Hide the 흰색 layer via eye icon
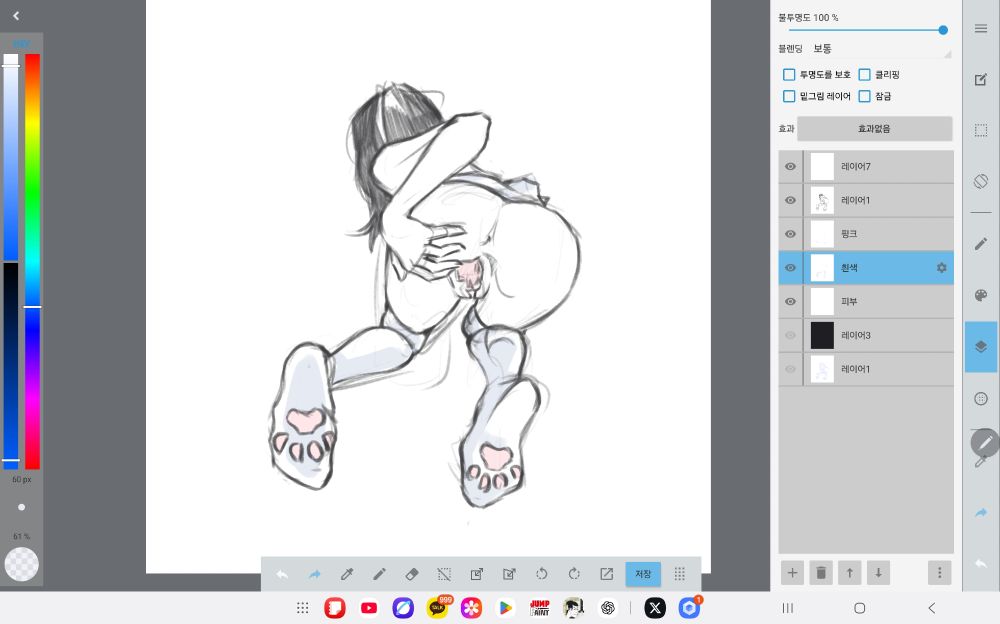Screen dimensions: 1000x624 (790, 268)
